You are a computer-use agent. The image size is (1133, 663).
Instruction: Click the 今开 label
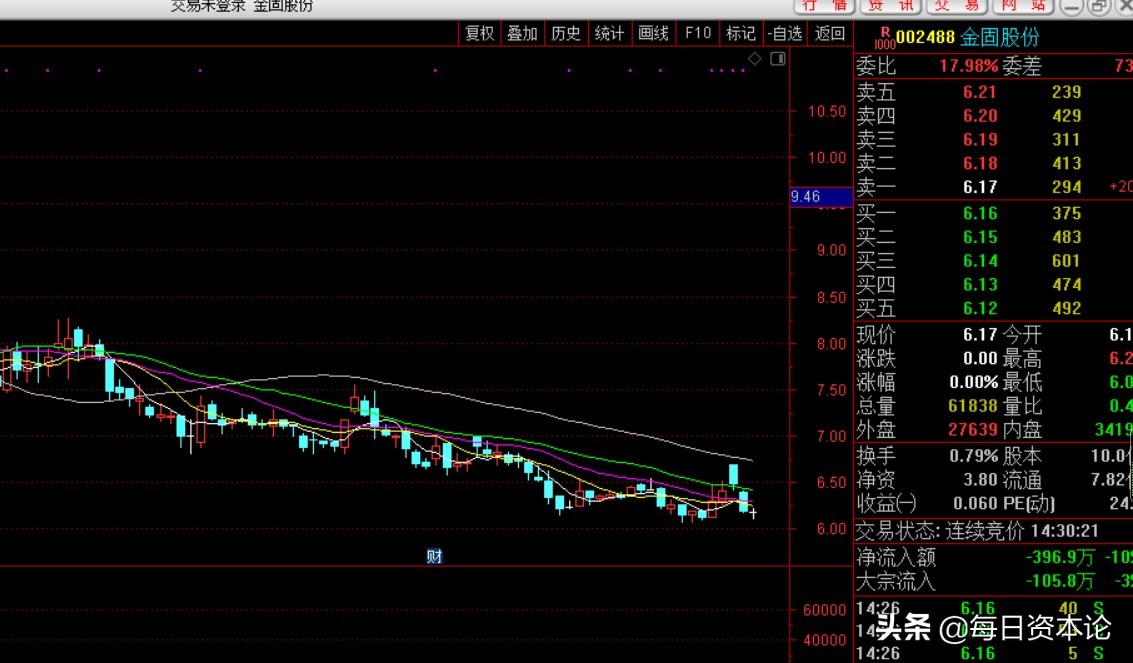click(x=1022, y=335)
